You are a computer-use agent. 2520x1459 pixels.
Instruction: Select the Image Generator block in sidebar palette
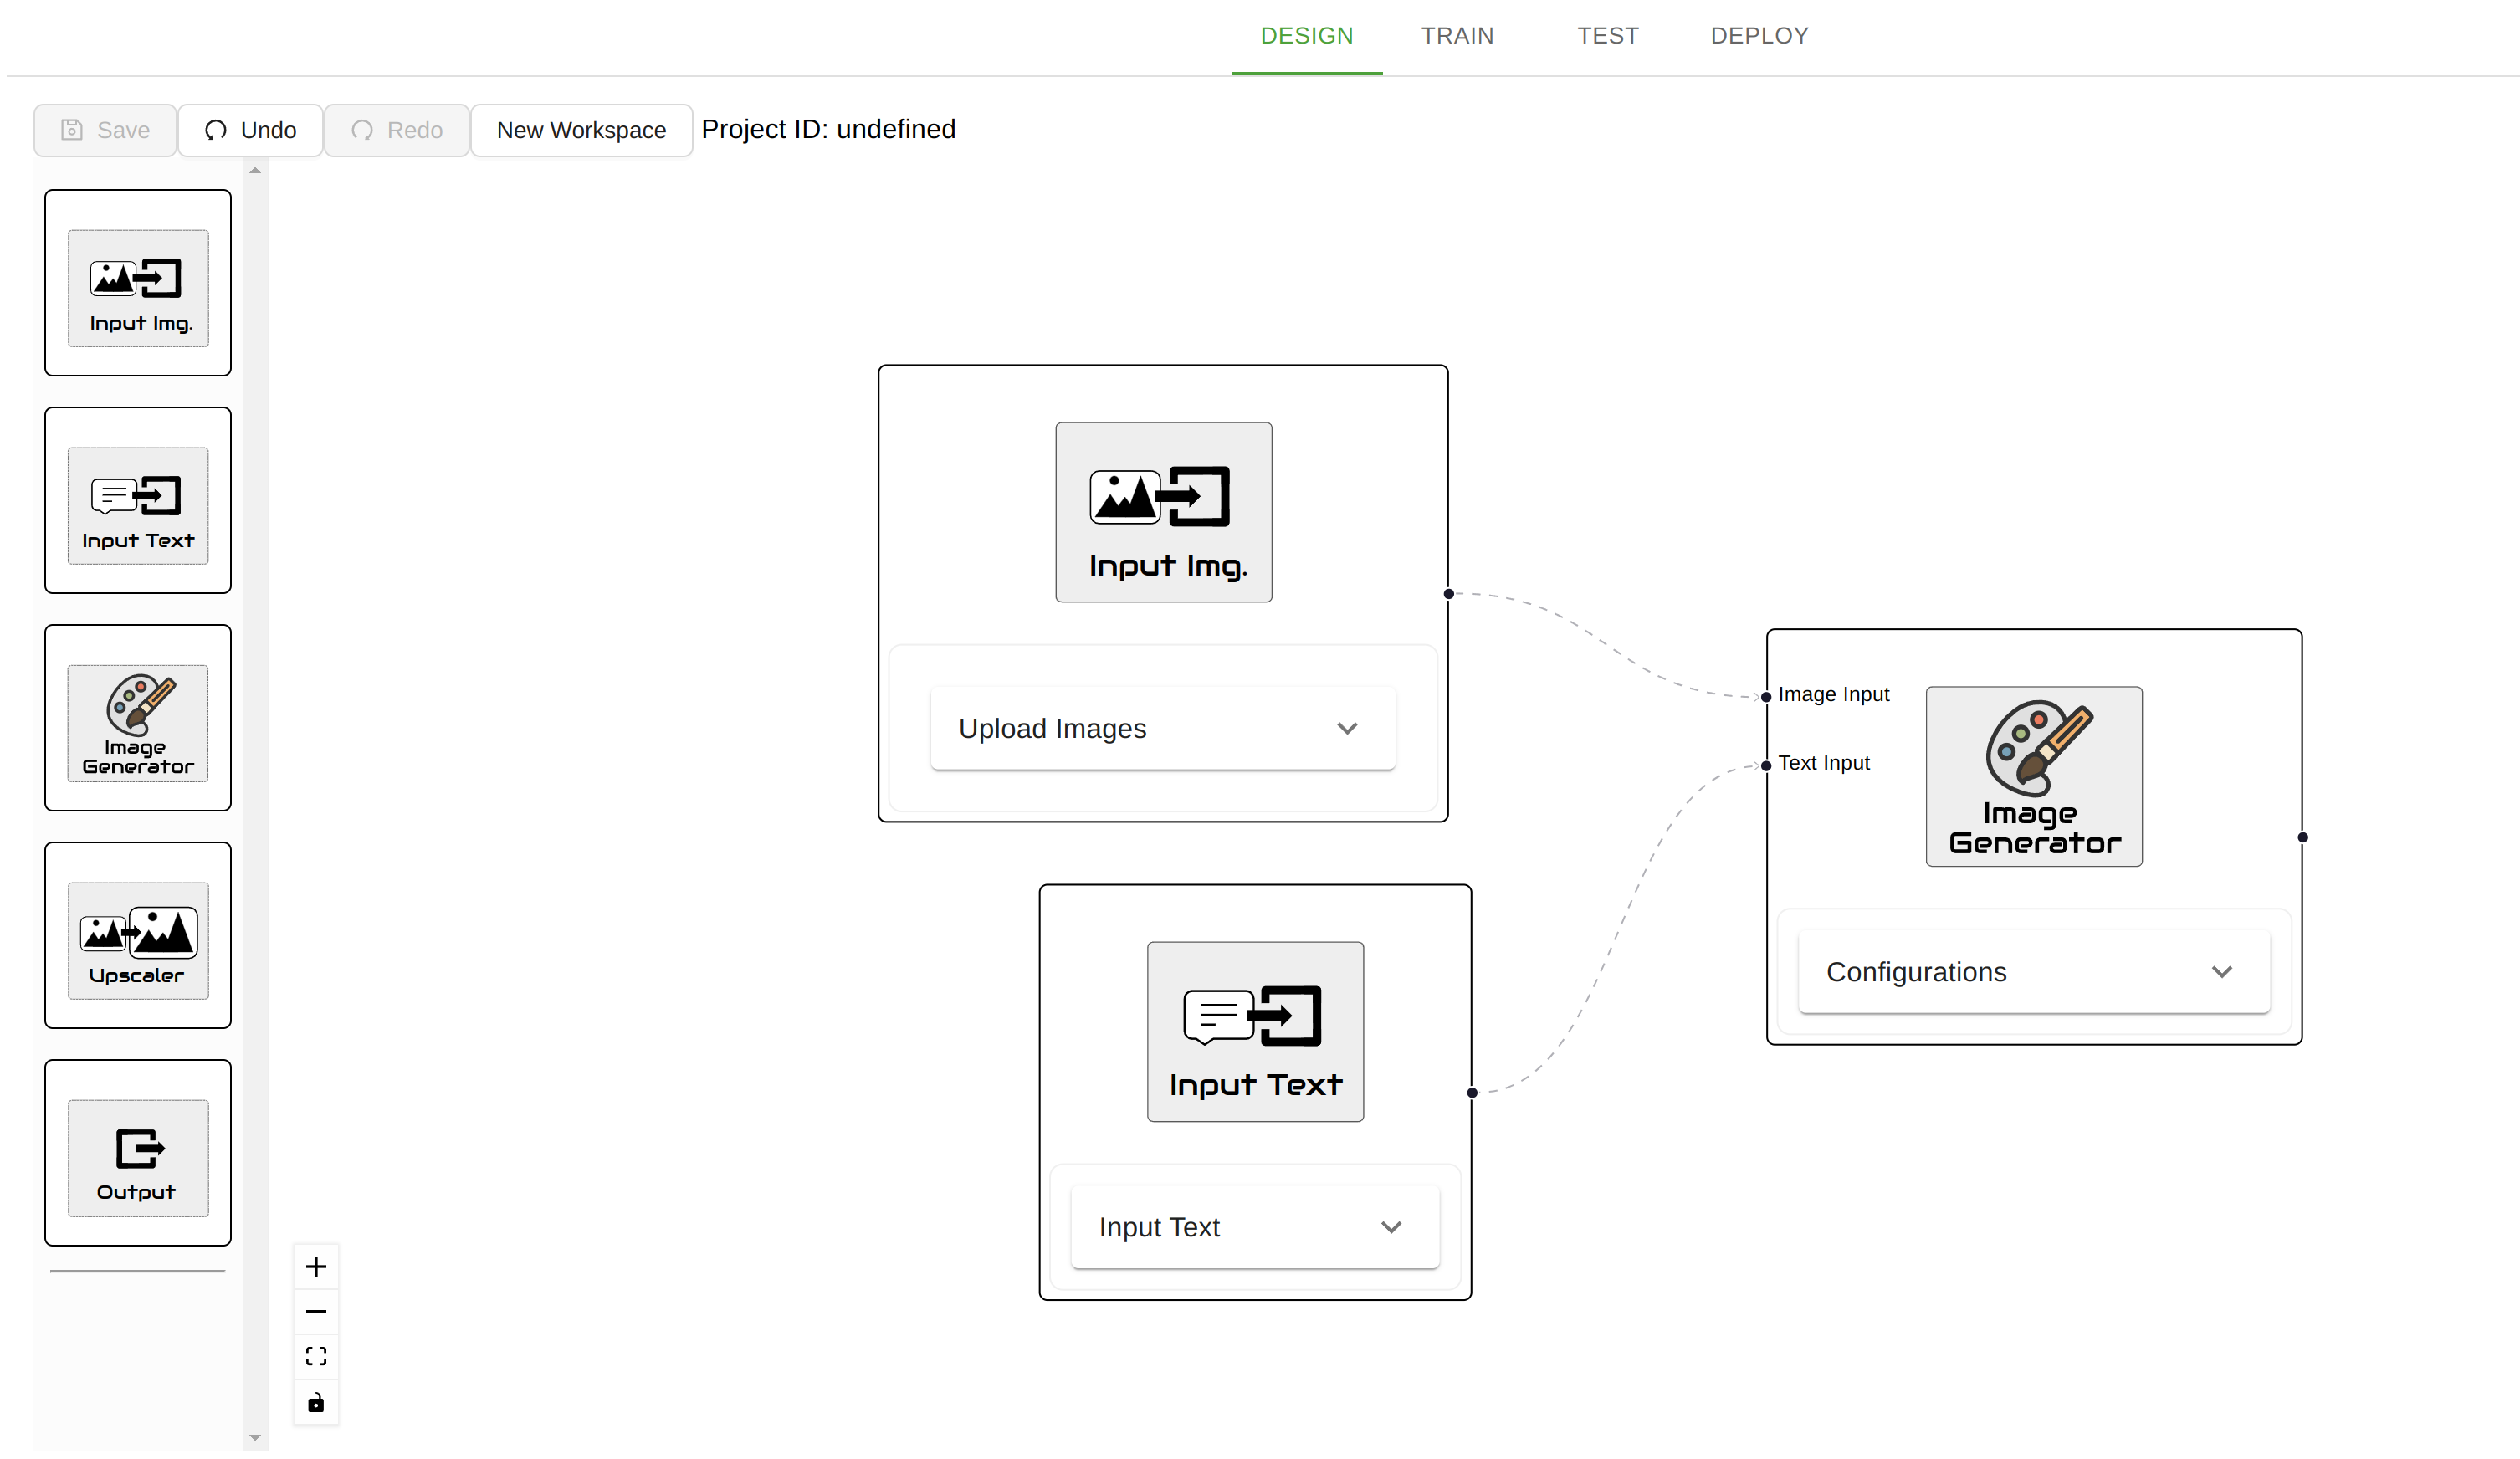[138, 718]
